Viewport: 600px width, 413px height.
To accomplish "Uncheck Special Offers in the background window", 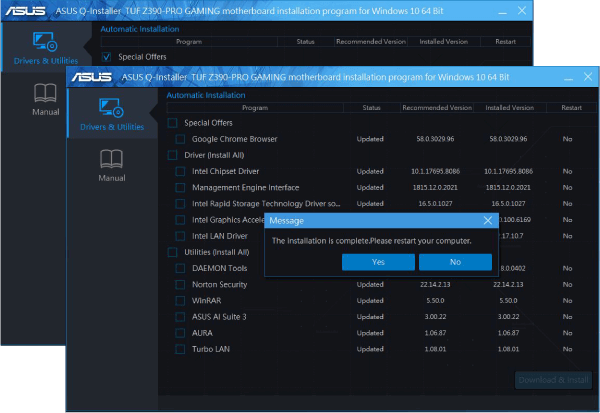I will 107,57.
